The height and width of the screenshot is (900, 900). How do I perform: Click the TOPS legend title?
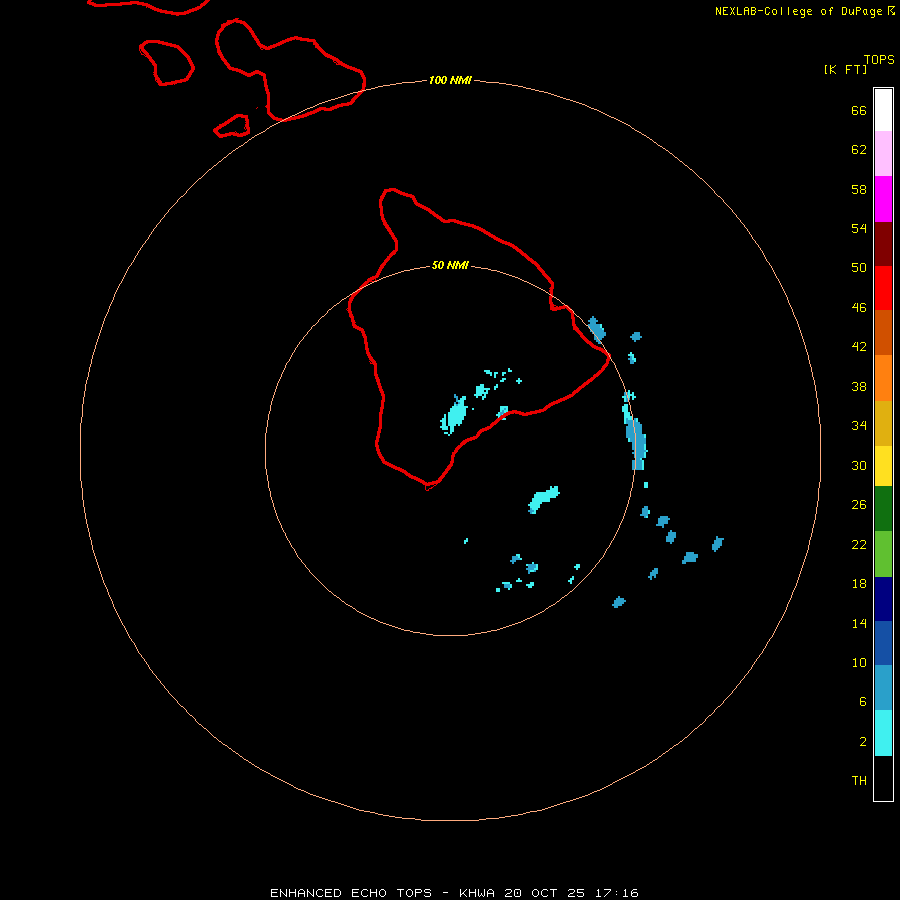pyautogui.click(x=879, y=59)
